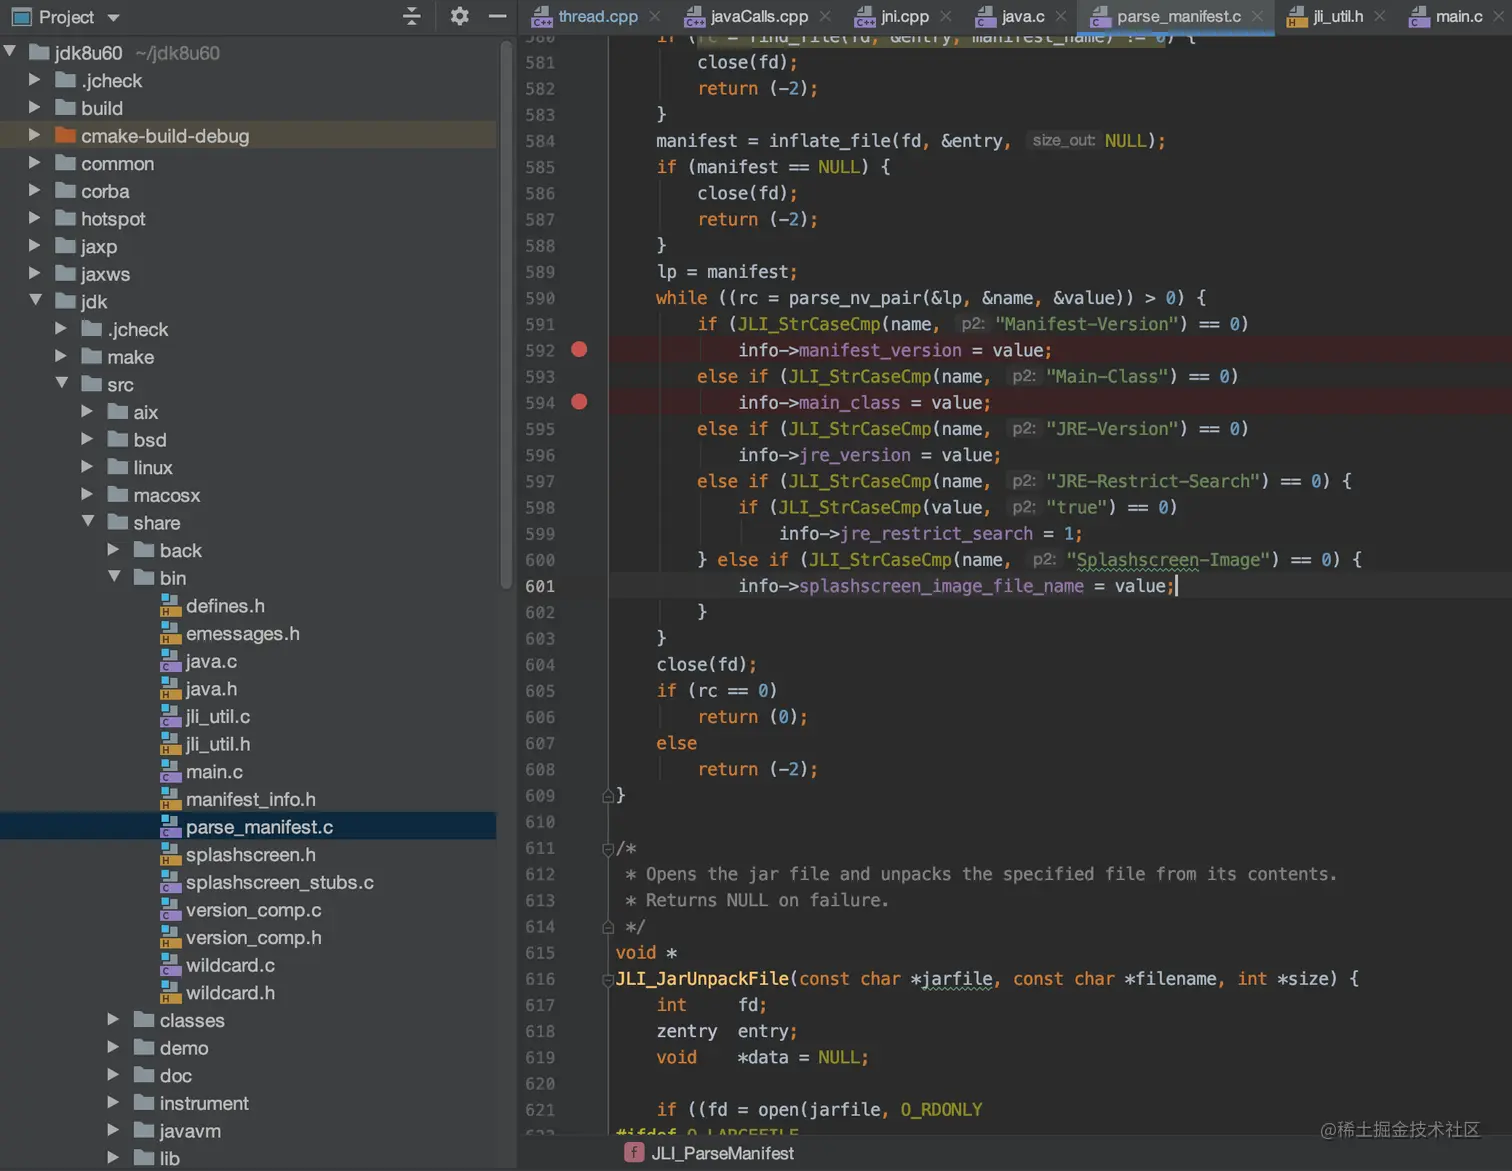Screen dimensions: 1512x1171
Task: Click the collapse all icon in Project panel
Action: point(411,16)
